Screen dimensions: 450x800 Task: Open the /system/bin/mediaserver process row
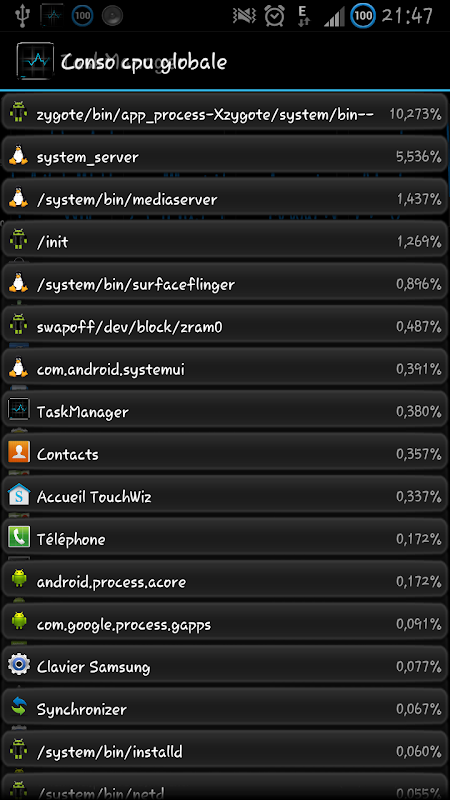[x=225, y=197]
